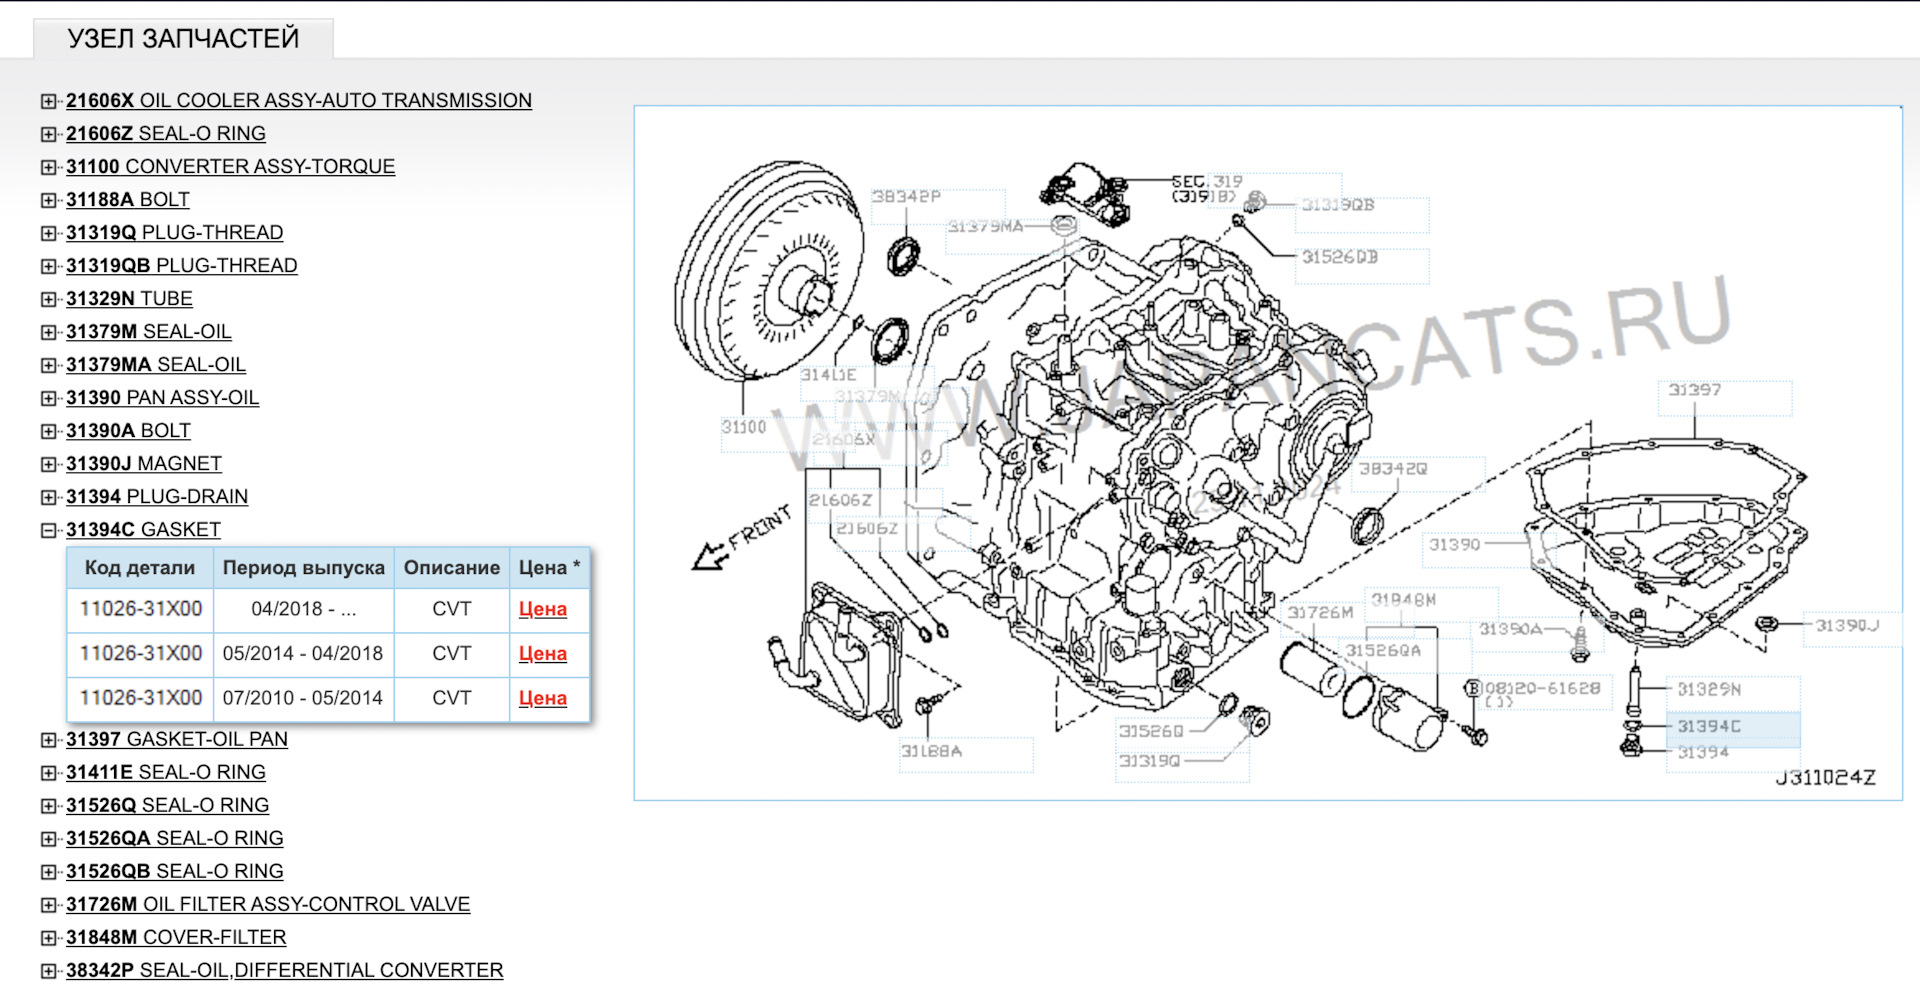Click Цена link for 04/2018 row
This screenshot has height=982, width=1920.
click(x=542, y=609)
